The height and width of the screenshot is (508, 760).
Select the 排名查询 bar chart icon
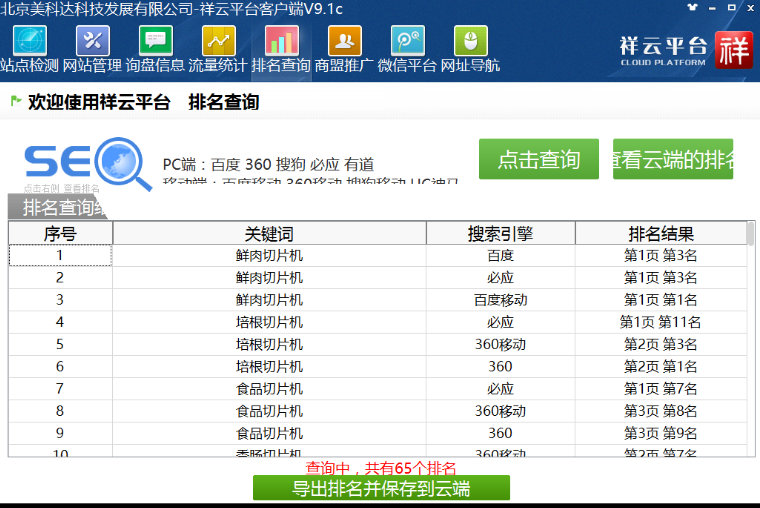(x=282, y=41)
